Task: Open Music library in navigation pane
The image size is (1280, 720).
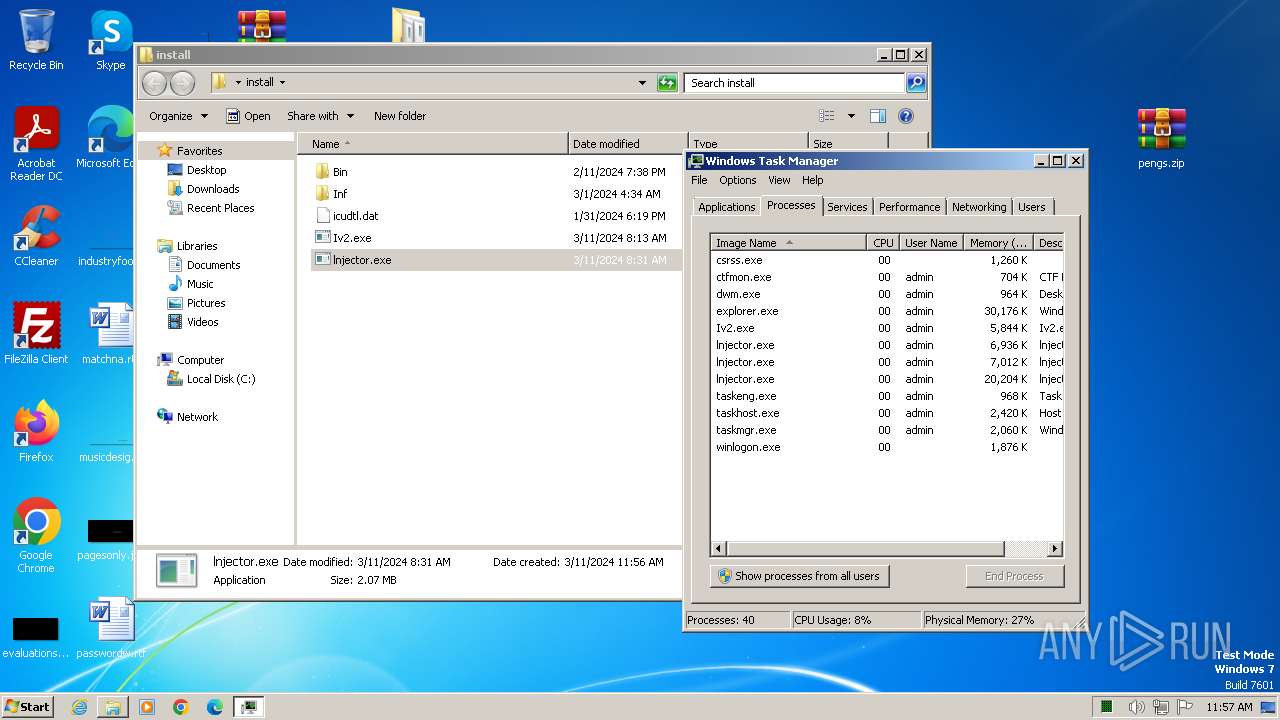Action: (200, 284)
